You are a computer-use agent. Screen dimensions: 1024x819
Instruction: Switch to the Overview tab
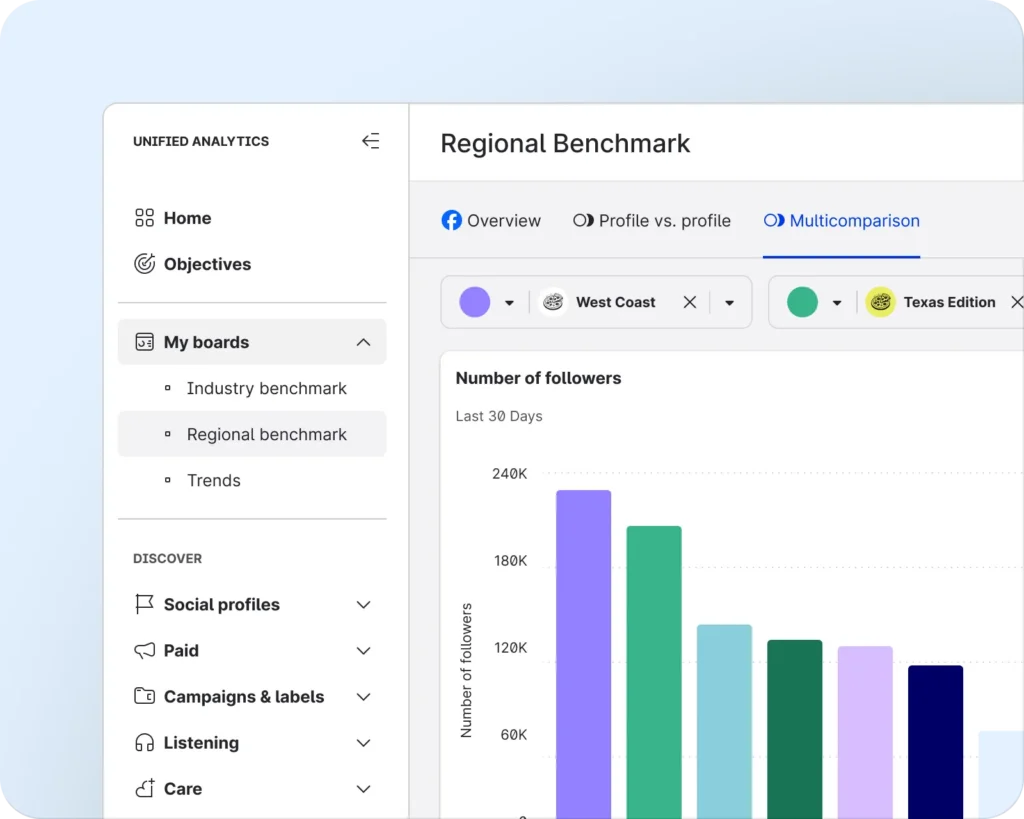click(491, 221)
